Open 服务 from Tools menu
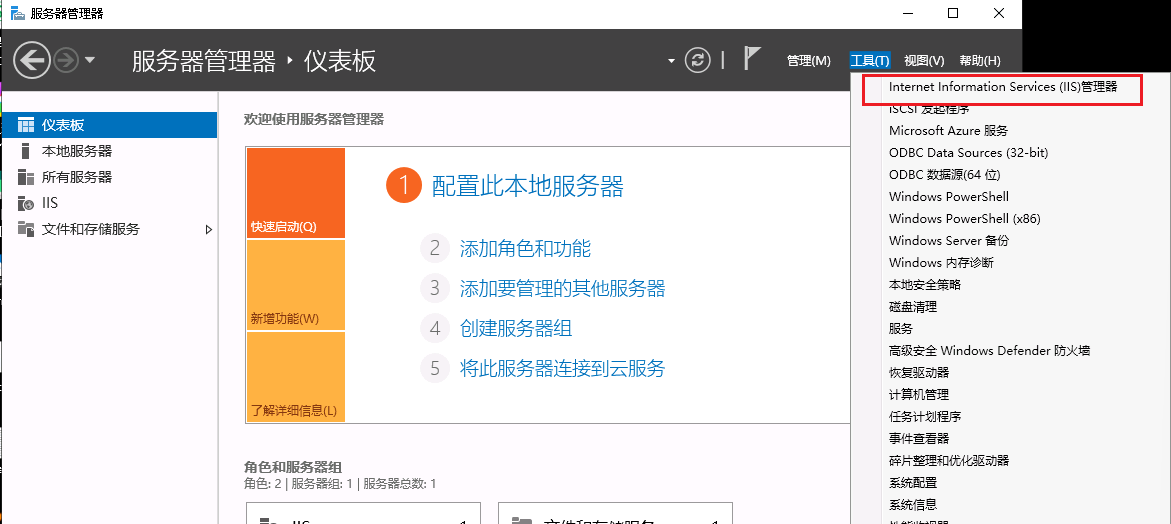This screenshot has height=524, width=1171. pyautogui.click(x=901, y=328)
